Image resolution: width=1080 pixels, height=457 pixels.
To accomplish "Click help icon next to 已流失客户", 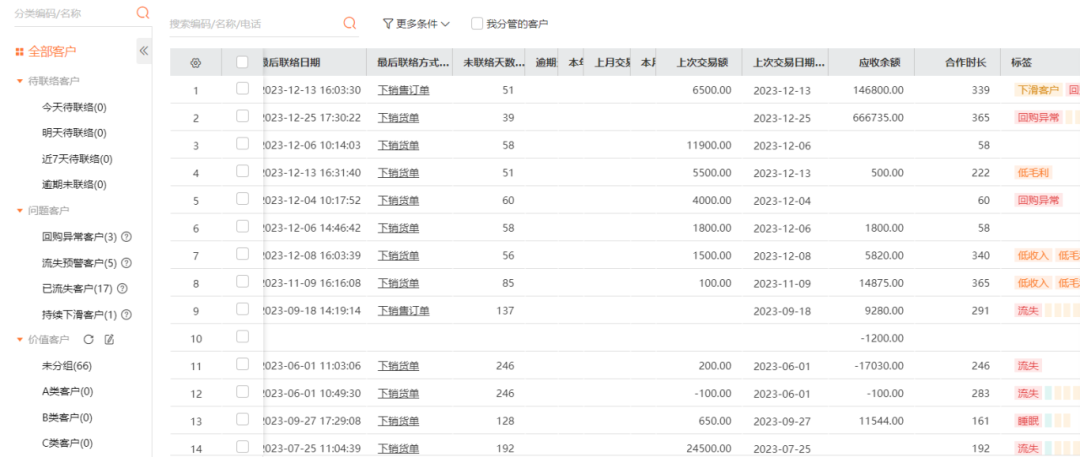I will click(123, 289).
